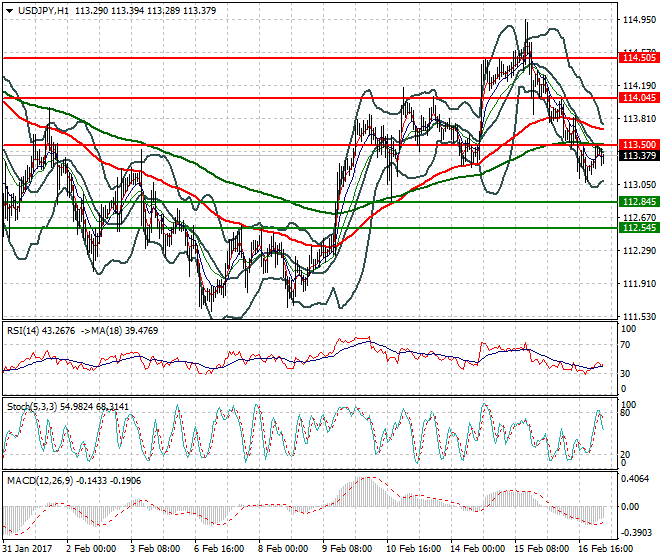Click the current price label 113.379
660x560 pixels.
click(639, 155)
